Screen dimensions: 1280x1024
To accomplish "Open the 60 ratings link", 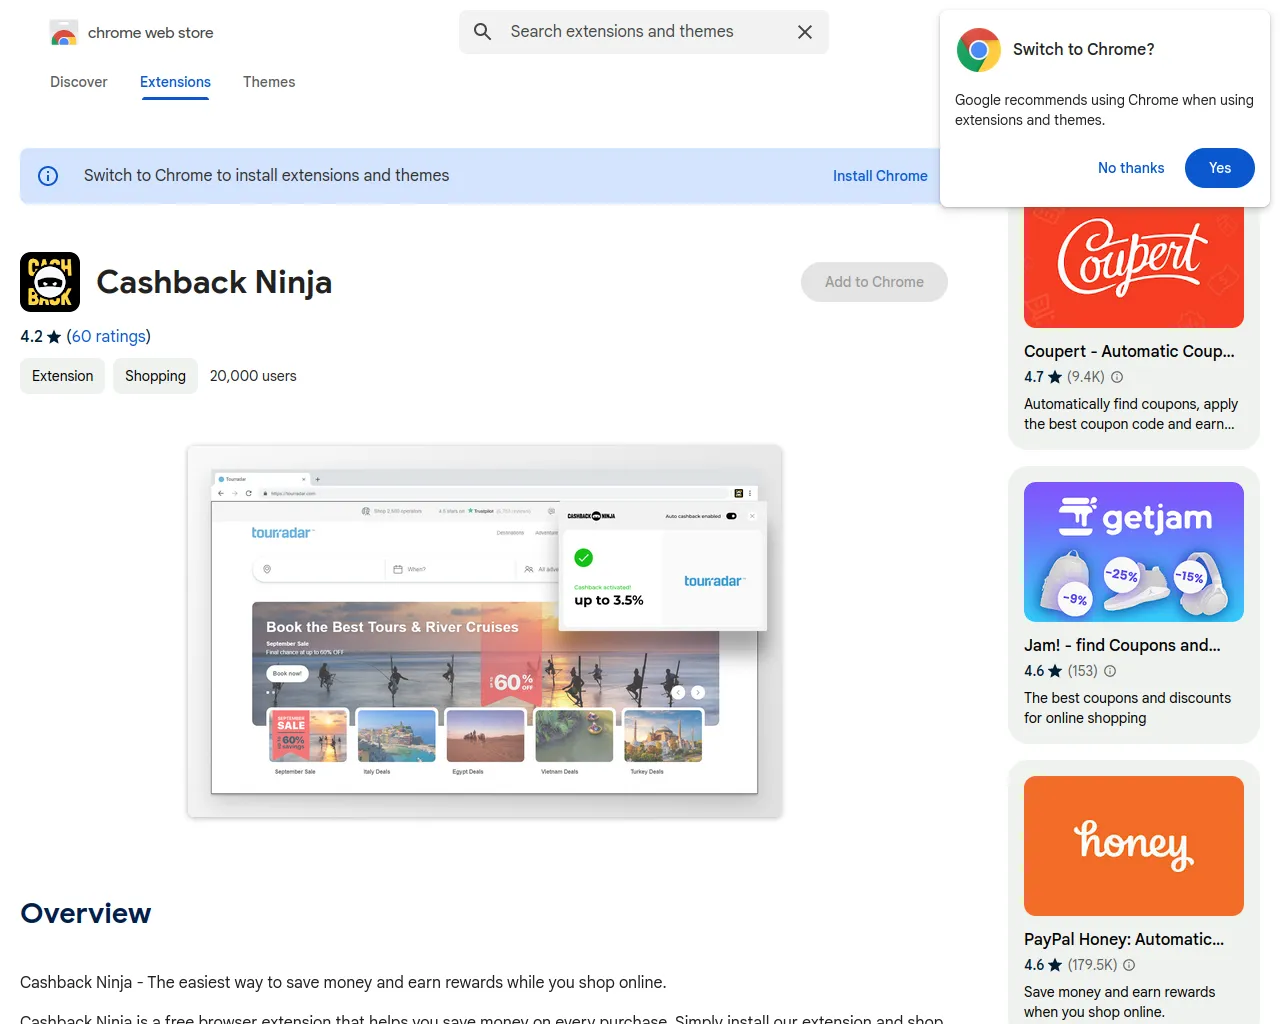I will [109, 337].
